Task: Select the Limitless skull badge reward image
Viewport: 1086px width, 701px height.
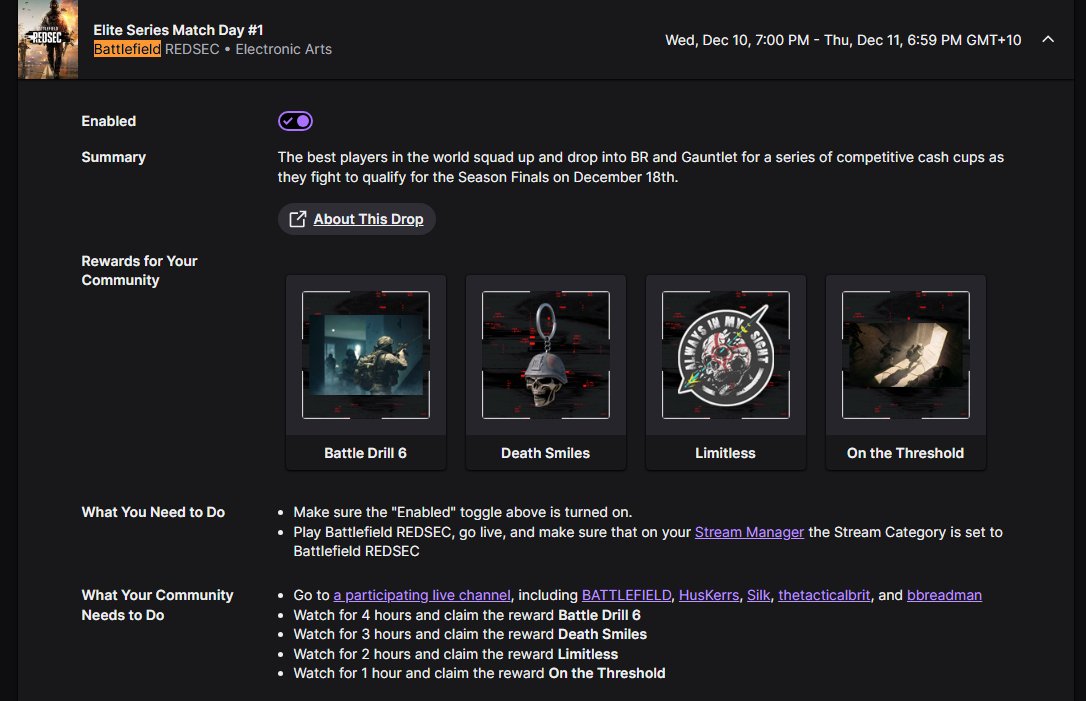Action: 726,355
